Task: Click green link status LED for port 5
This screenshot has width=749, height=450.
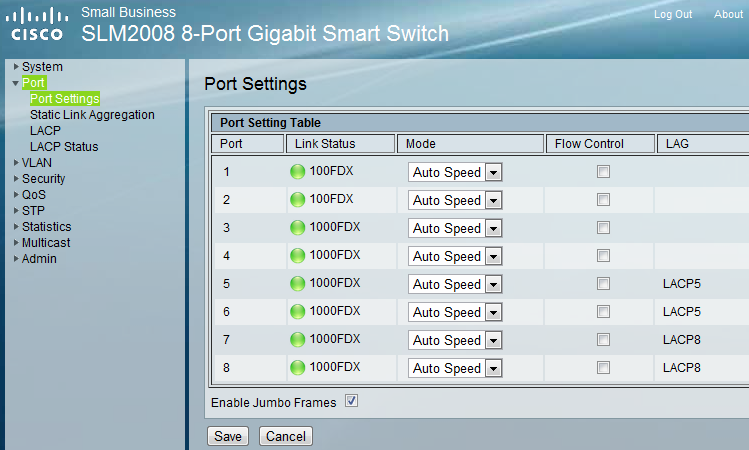Action: (297, 284)
